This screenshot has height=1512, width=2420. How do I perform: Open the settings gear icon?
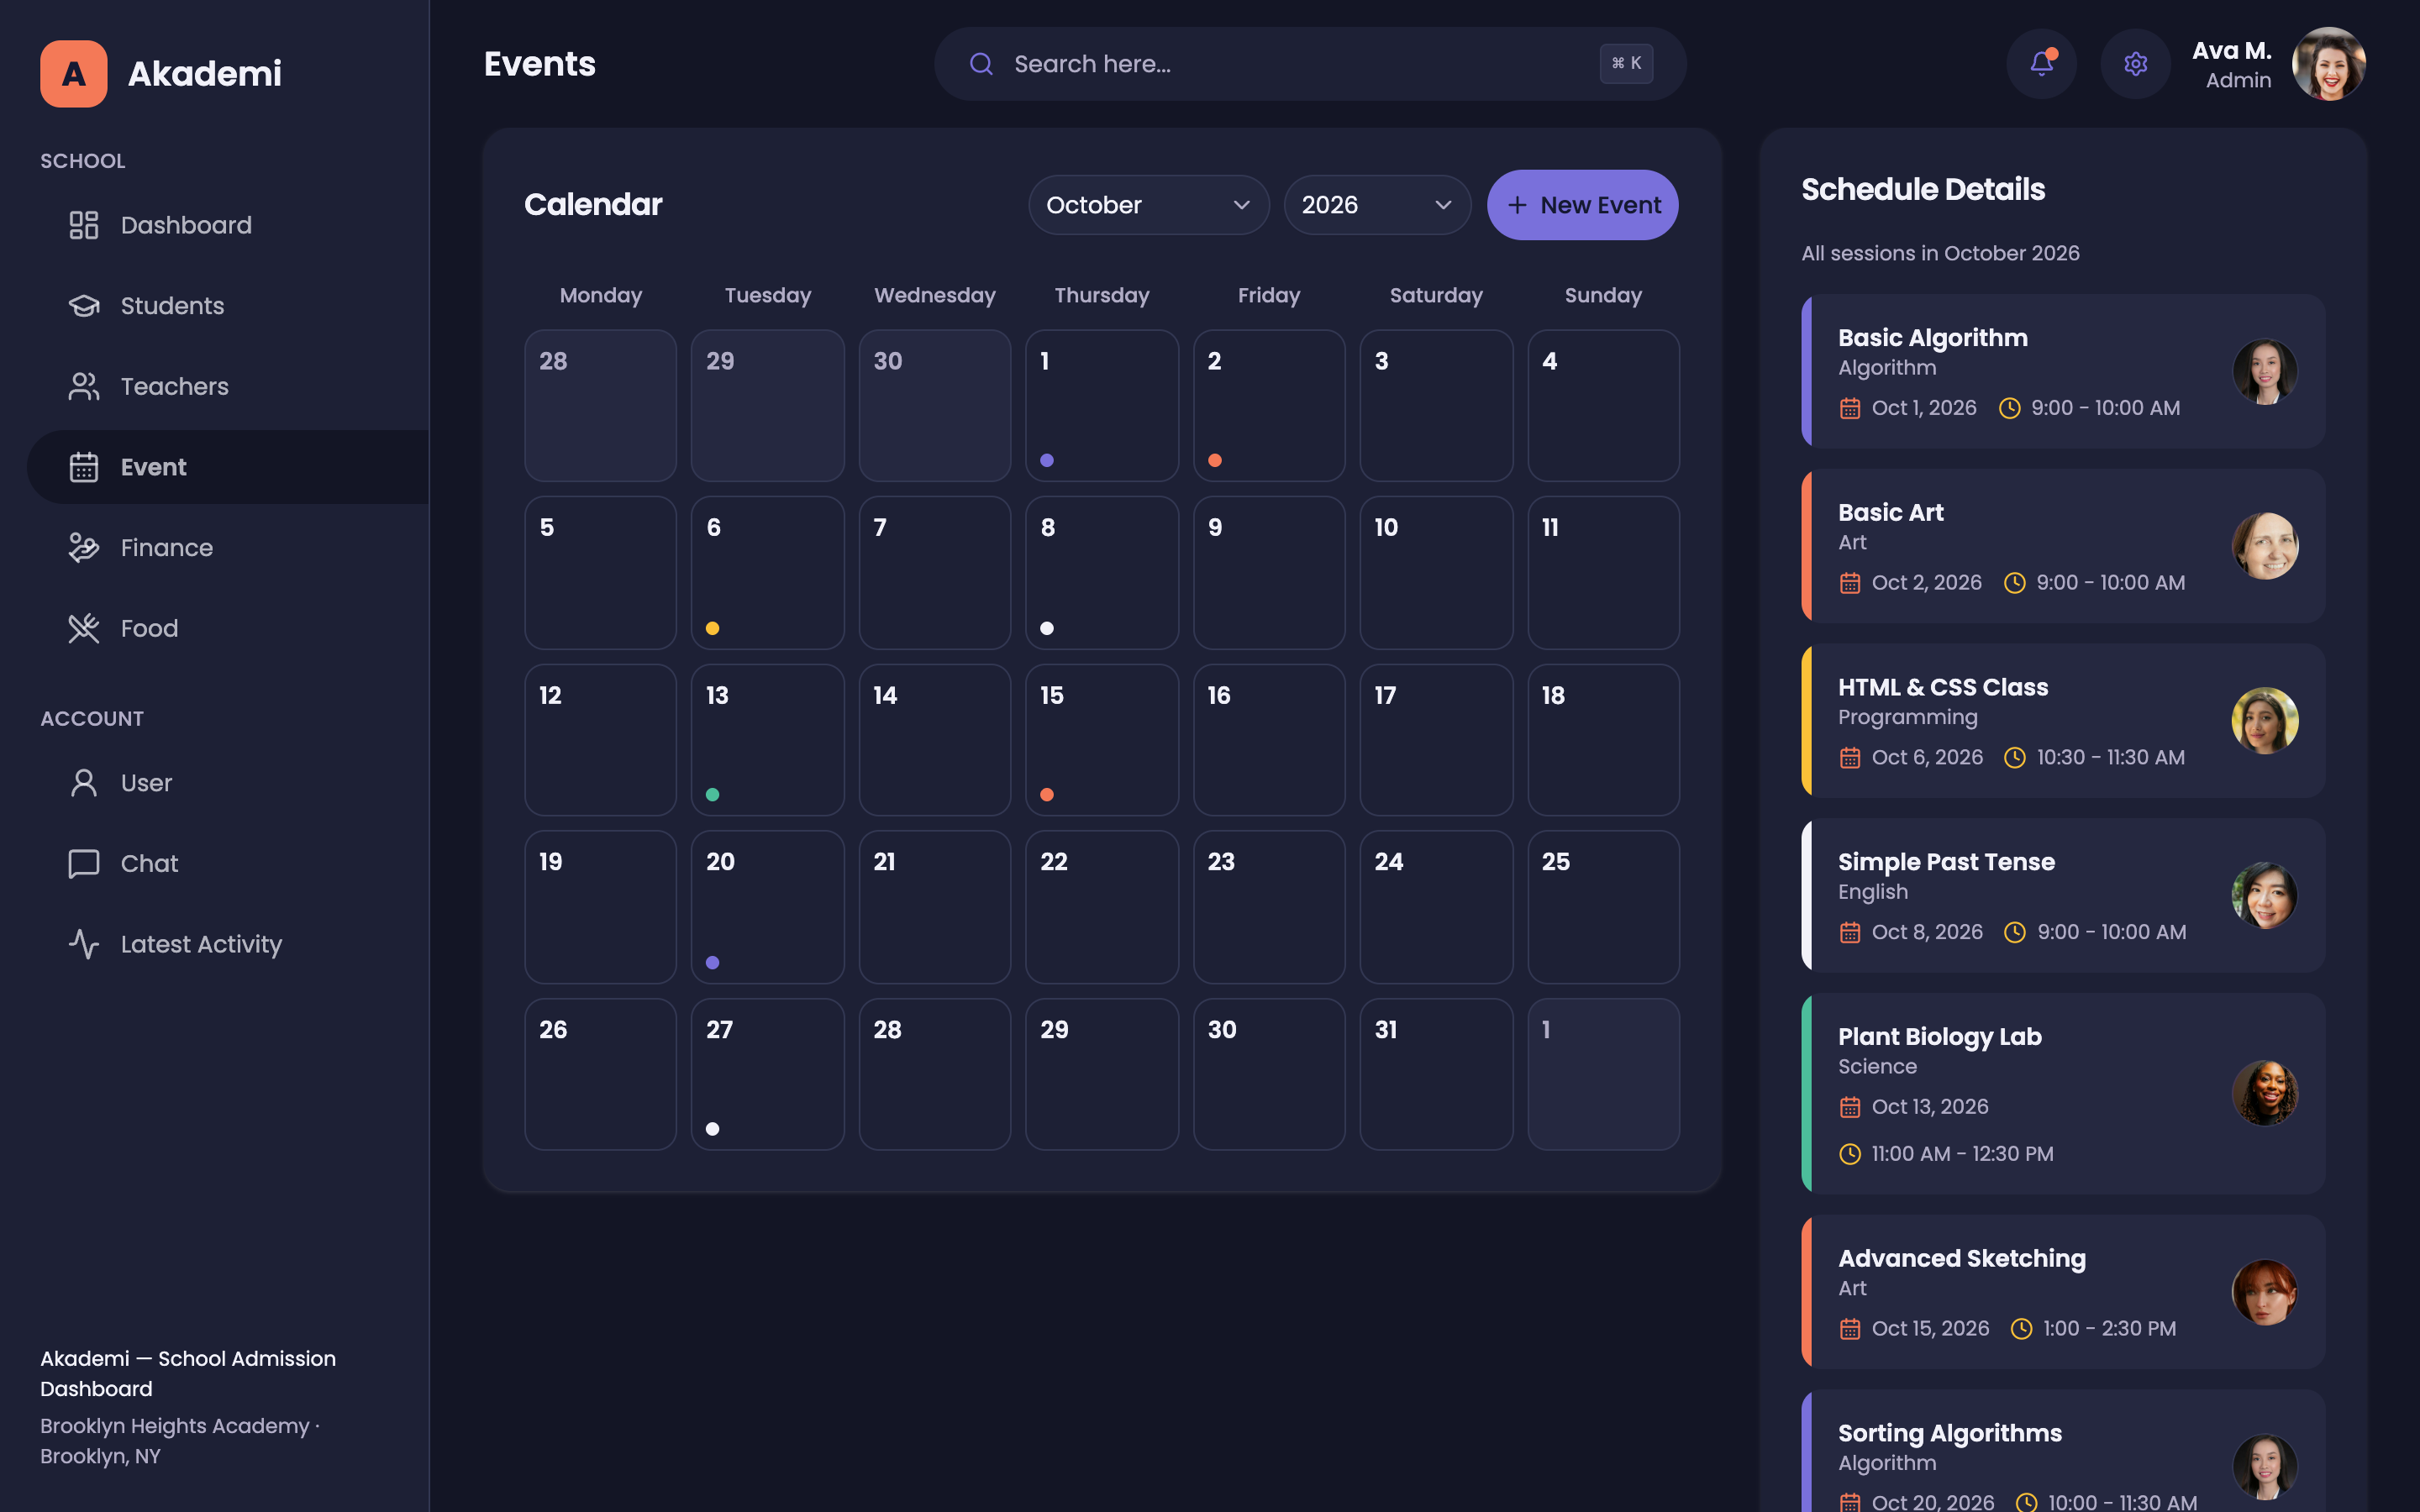click(x=2135, y=64)
